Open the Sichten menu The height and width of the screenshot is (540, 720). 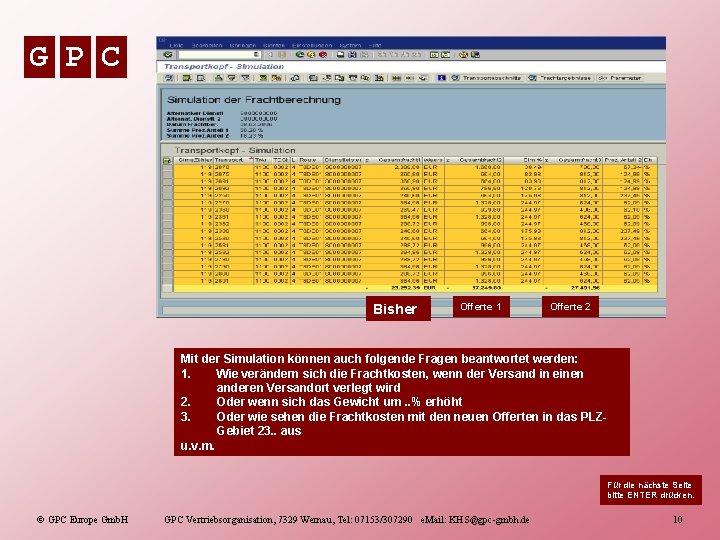(x=274, y=45)
